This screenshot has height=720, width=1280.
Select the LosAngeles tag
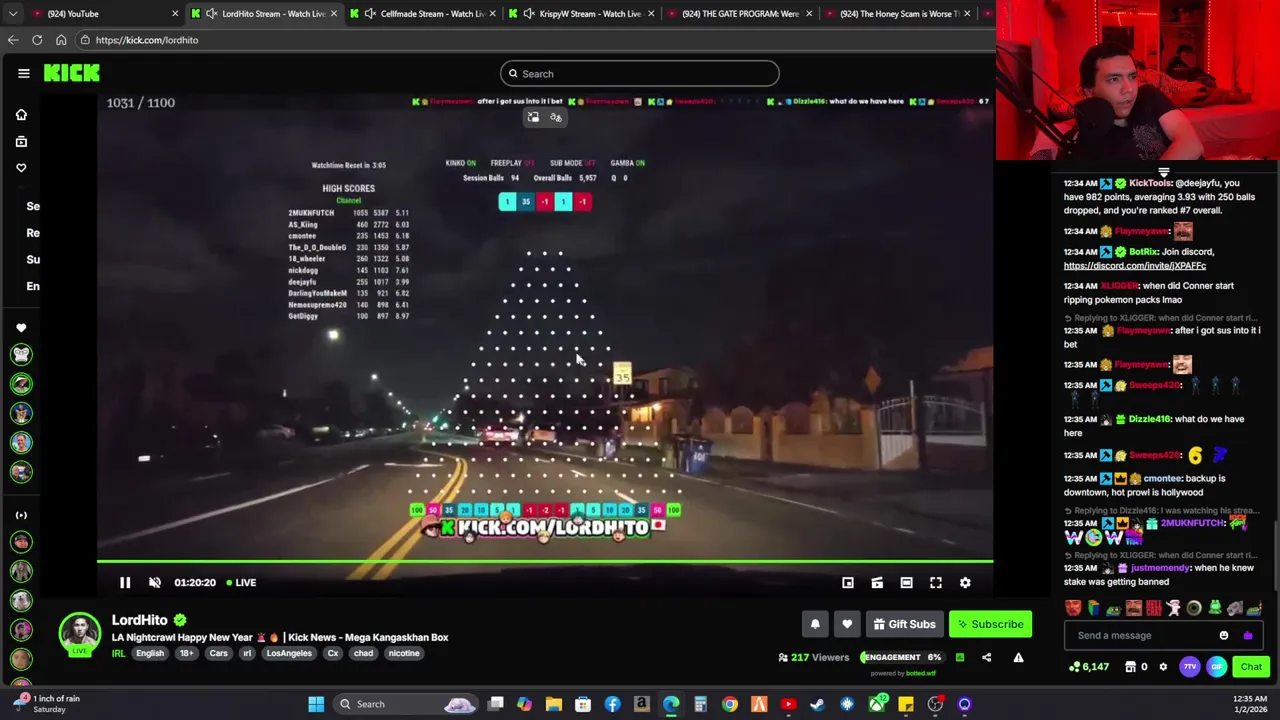pyautogui.click(x=289, y=653)
